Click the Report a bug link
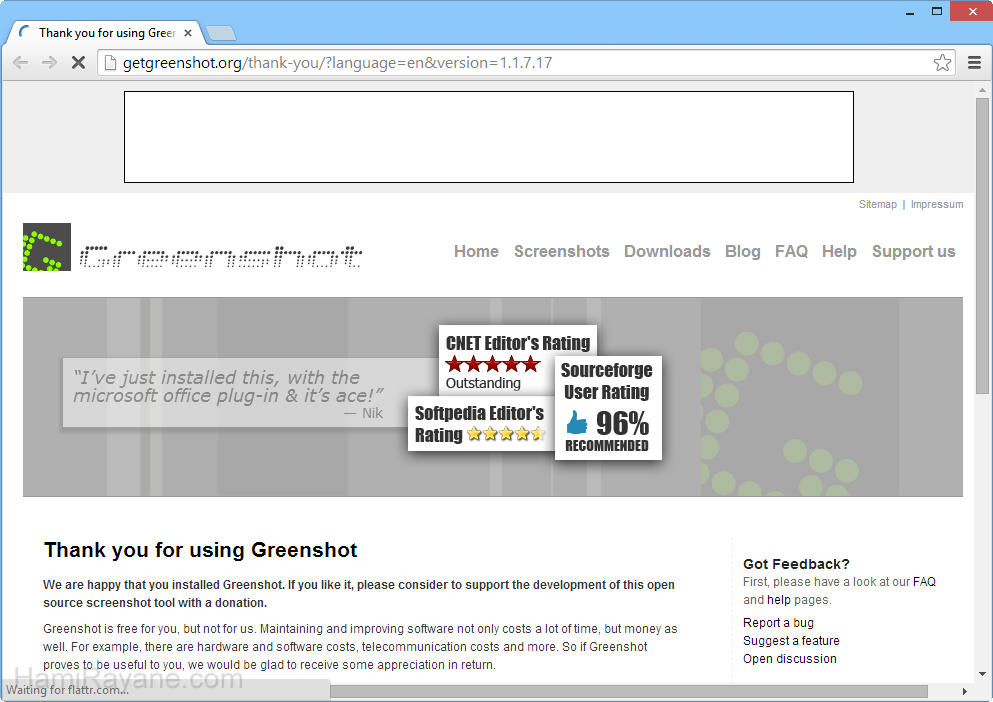Image resolution: width=993 pixels, height=702 pixels. click(778, 623)
